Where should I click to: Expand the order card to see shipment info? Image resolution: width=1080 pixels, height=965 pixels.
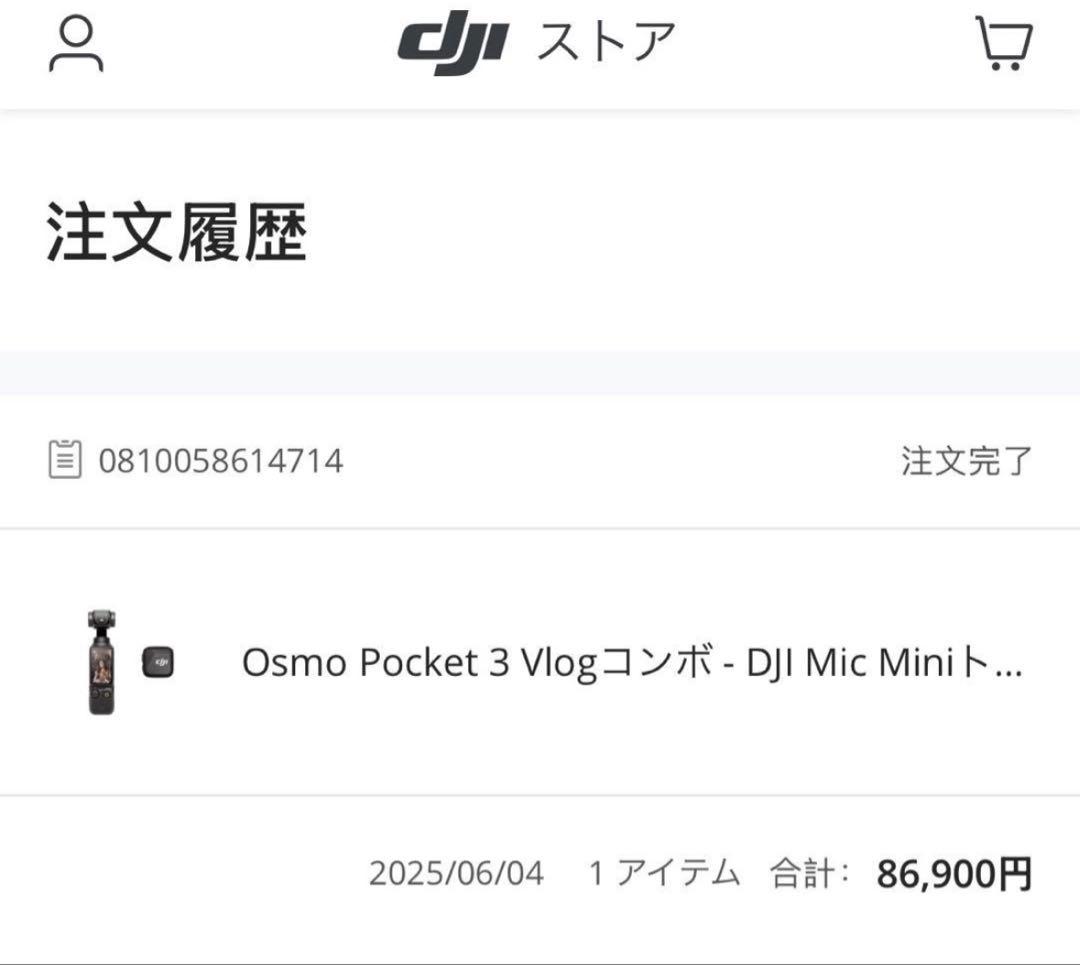coord(540,662)
